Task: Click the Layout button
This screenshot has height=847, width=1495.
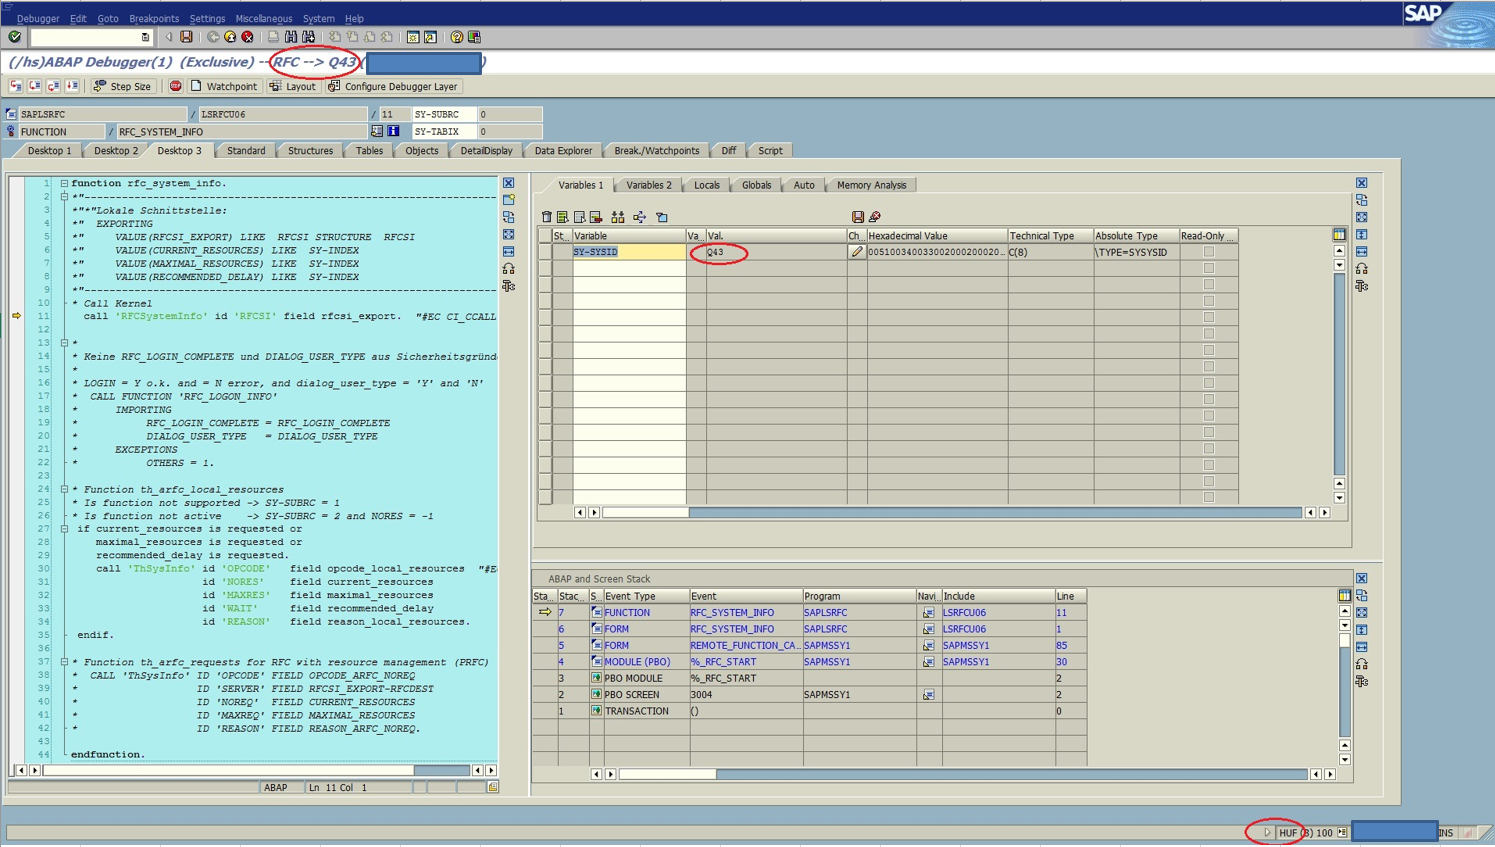Action: tap(293, 86)
